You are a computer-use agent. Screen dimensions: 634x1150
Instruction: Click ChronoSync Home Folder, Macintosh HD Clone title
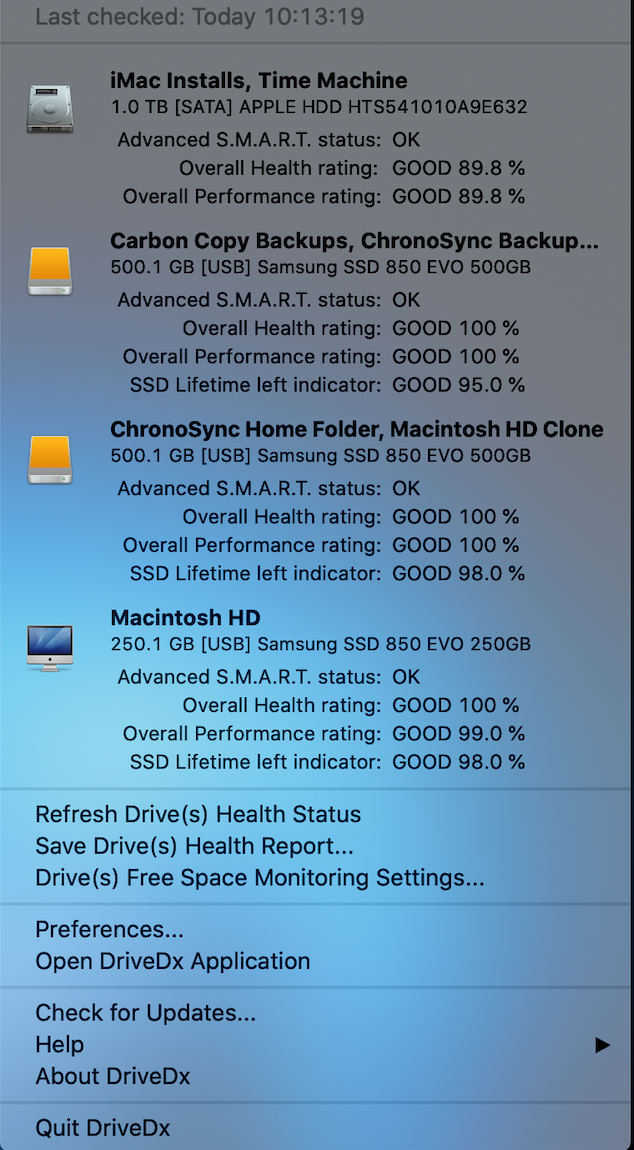click(357, 430)
